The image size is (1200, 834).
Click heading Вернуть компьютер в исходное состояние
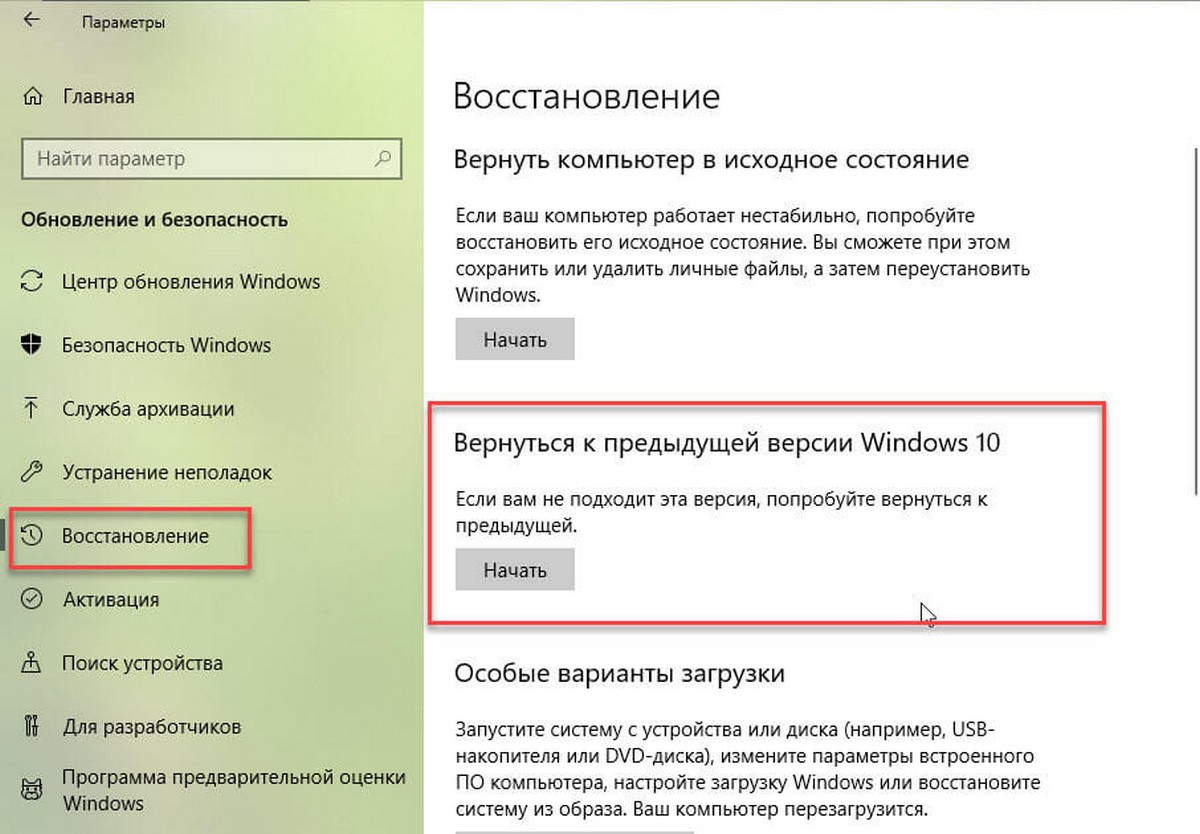(712, 160)
